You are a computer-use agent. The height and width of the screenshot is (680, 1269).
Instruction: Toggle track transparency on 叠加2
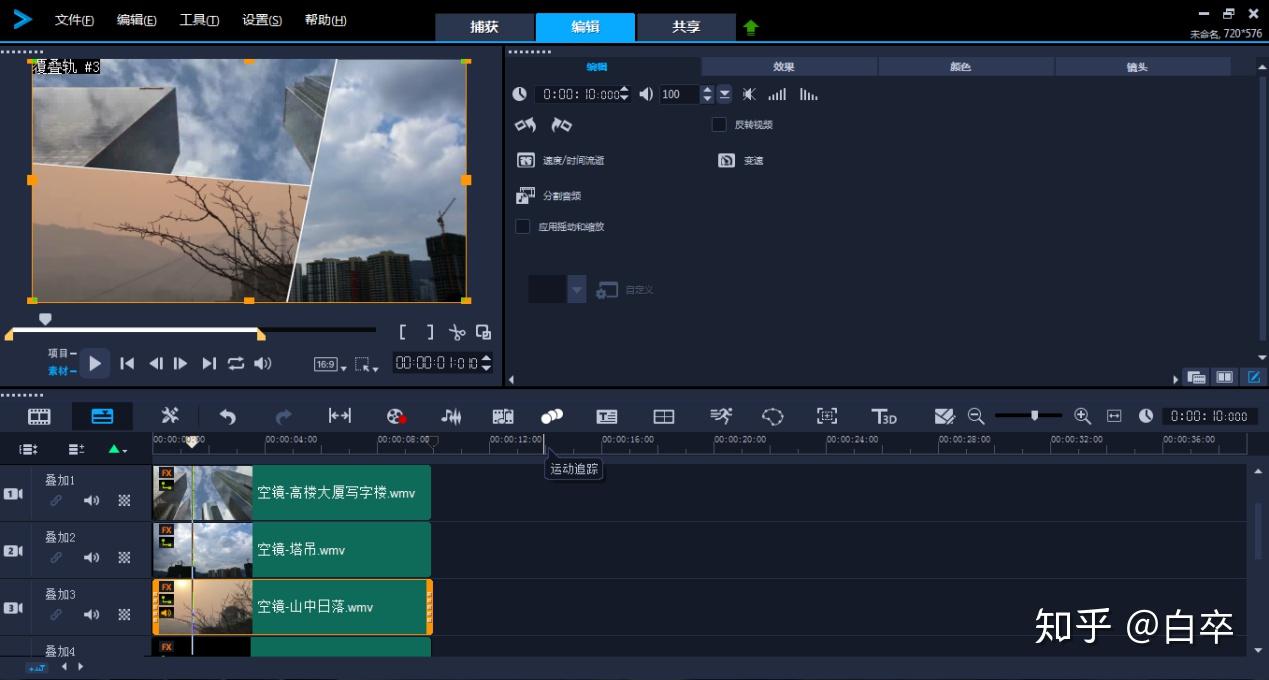click(x=124, y=557)
